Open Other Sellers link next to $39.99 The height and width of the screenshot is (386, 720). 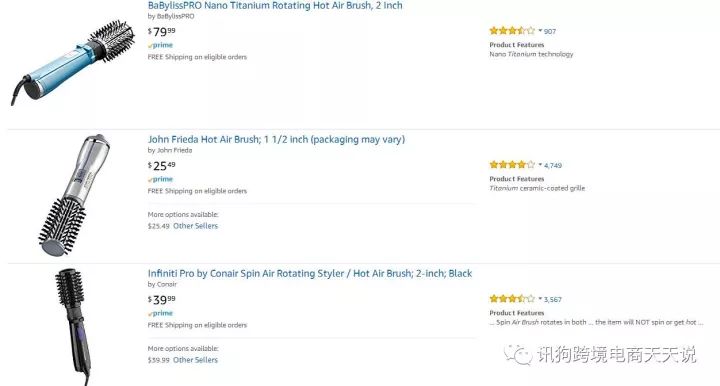(196, 360)
